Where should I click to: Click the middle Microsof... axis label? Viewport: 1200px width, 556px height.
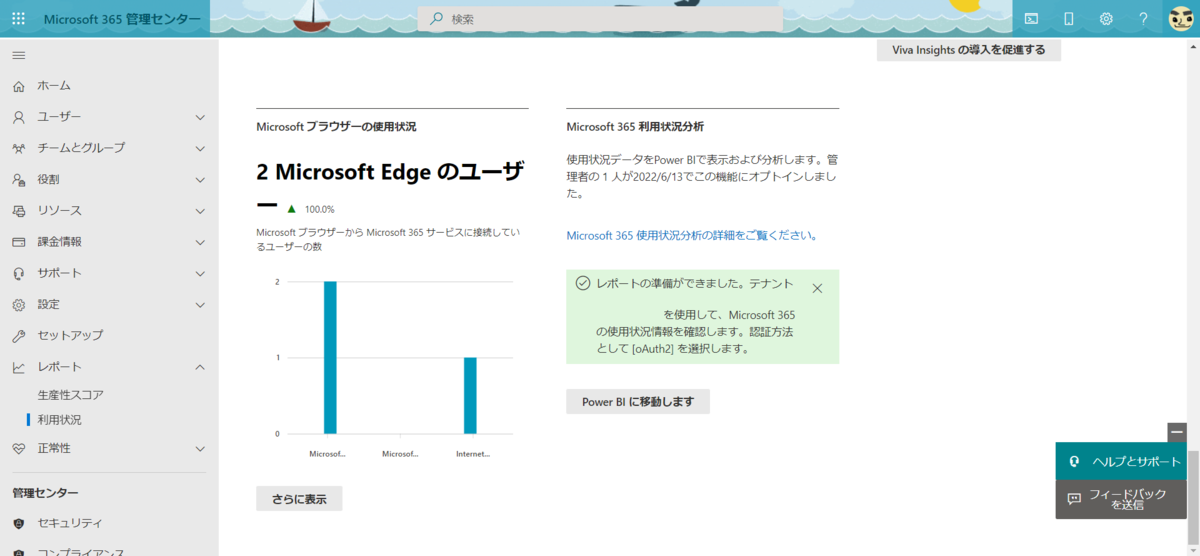pyautogui.click(x=400, y=453)
